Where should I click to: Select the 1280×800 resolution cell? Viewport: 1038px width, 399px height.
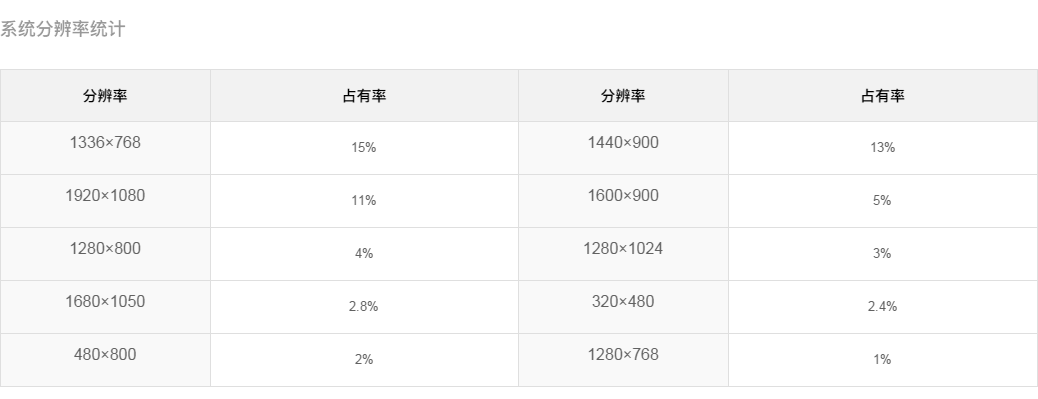click(x=105, y=254)
